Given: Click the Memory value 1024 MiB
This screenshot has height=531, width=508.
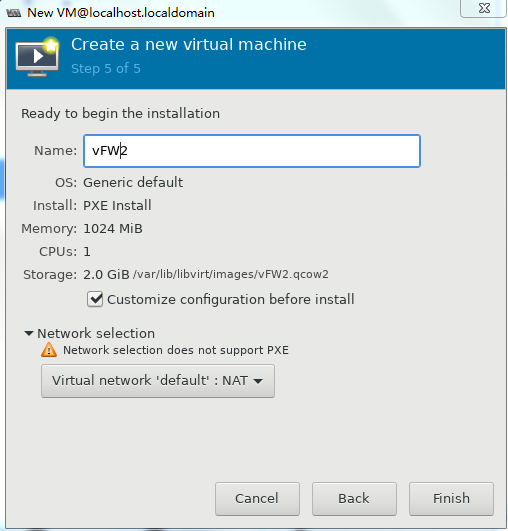Looking at the screenshot, I should tap(113, 229).
